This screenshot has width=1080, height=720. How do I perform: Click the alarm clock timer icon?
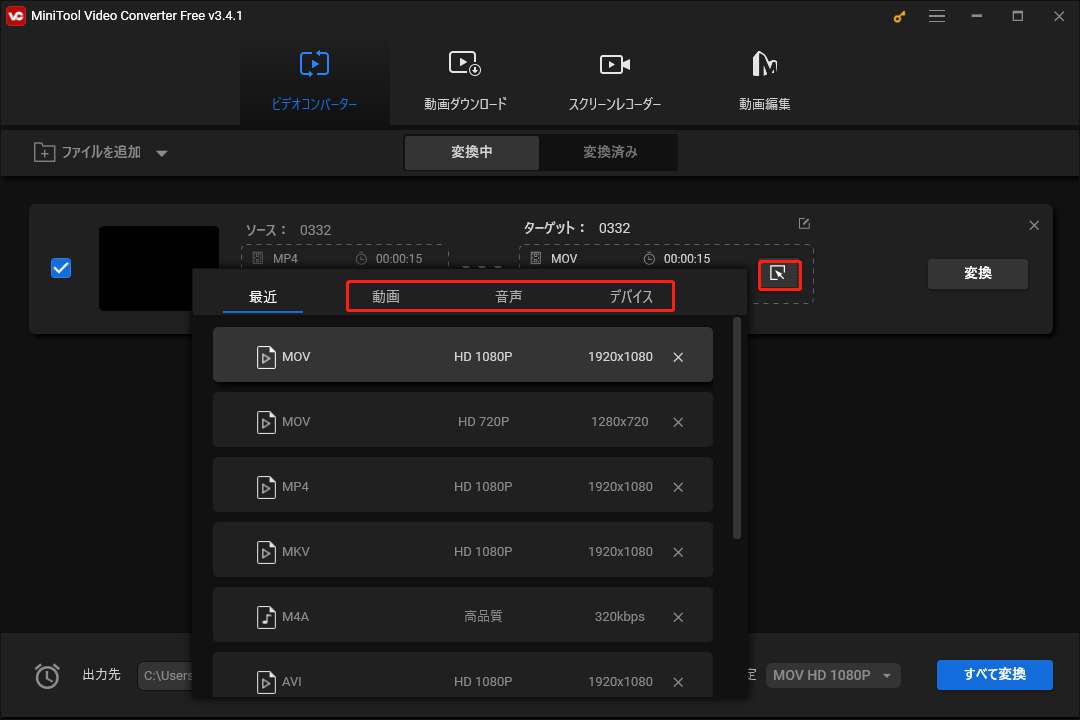47,675
